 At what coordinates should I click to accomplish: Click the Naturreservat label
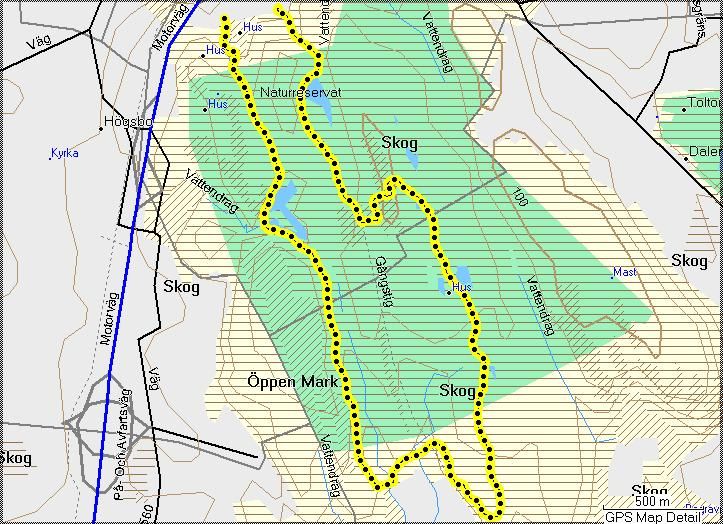click(300, 92)
